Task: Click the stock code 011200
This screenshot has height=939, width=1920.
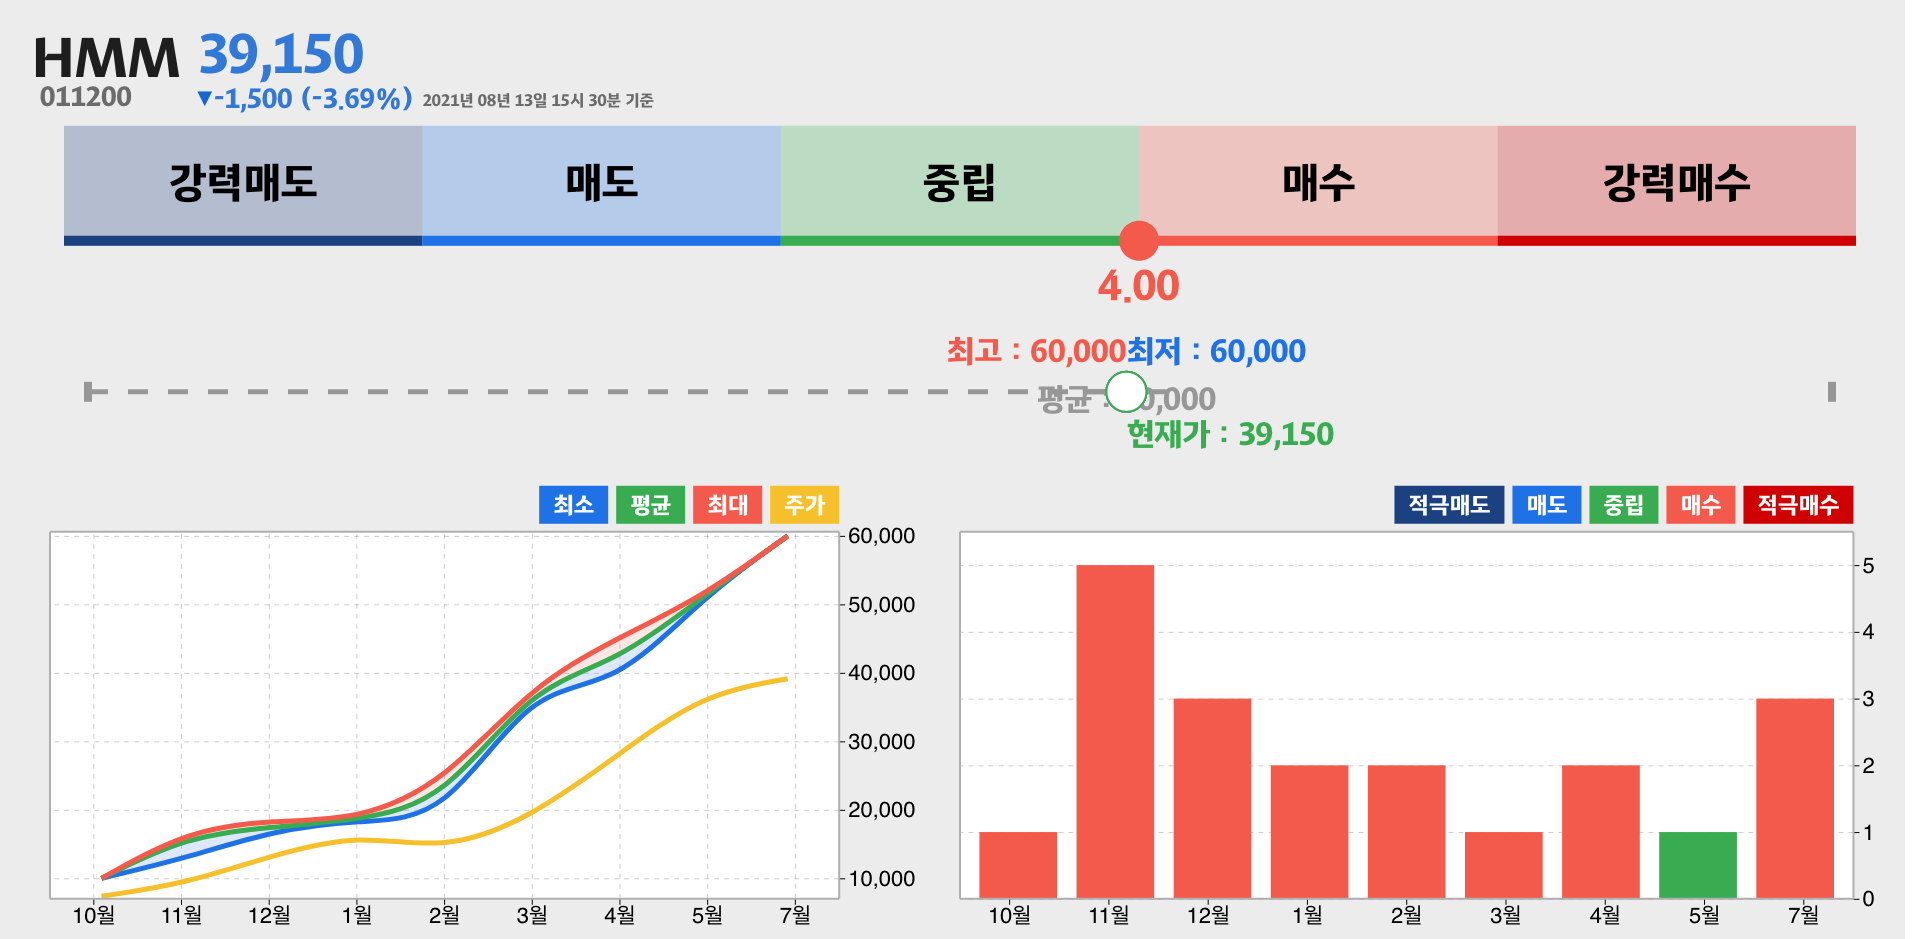Action: [x=86, y=97]
